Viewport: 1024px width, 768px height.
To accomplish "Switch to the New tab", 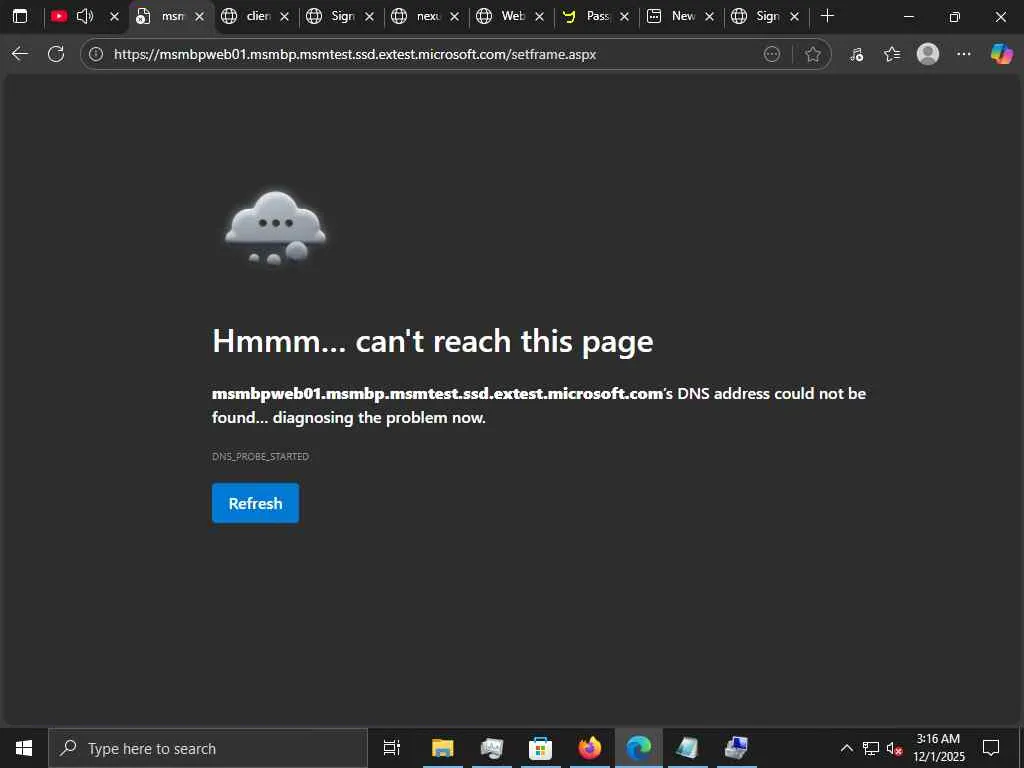I will pyautogui.click(x=671, y=16).
